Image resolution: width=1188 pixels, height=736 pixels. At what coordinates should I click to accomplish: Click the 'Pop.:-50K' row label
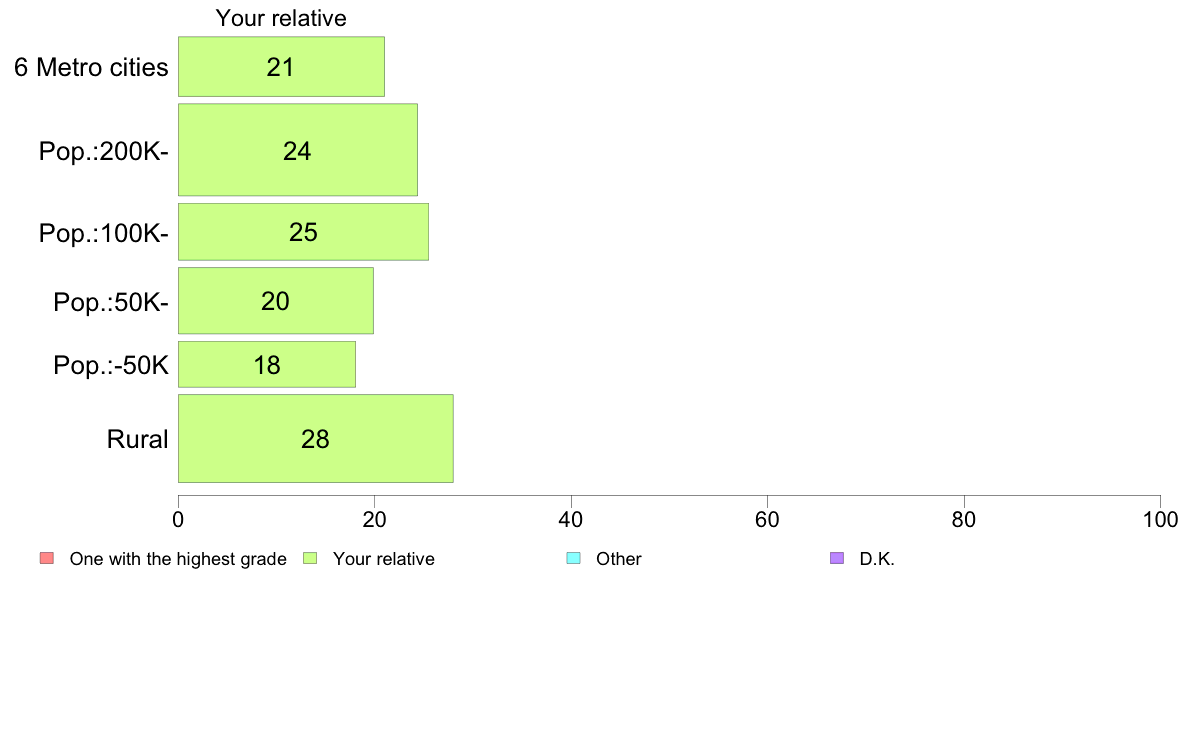click(x=111, y=365)
